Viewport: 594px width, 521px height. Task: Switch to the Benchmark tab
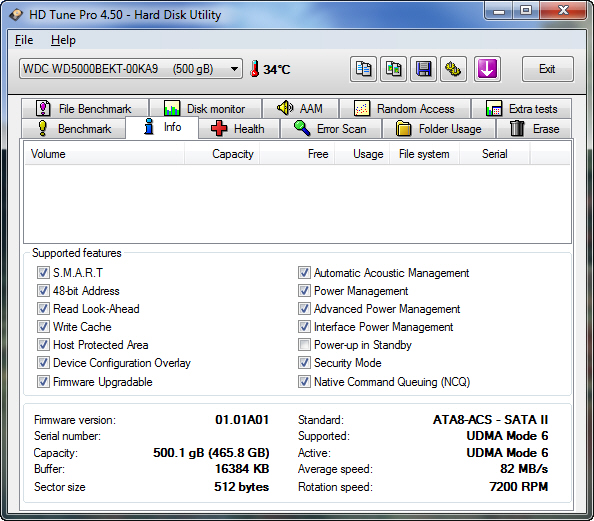tap(74, 129)
